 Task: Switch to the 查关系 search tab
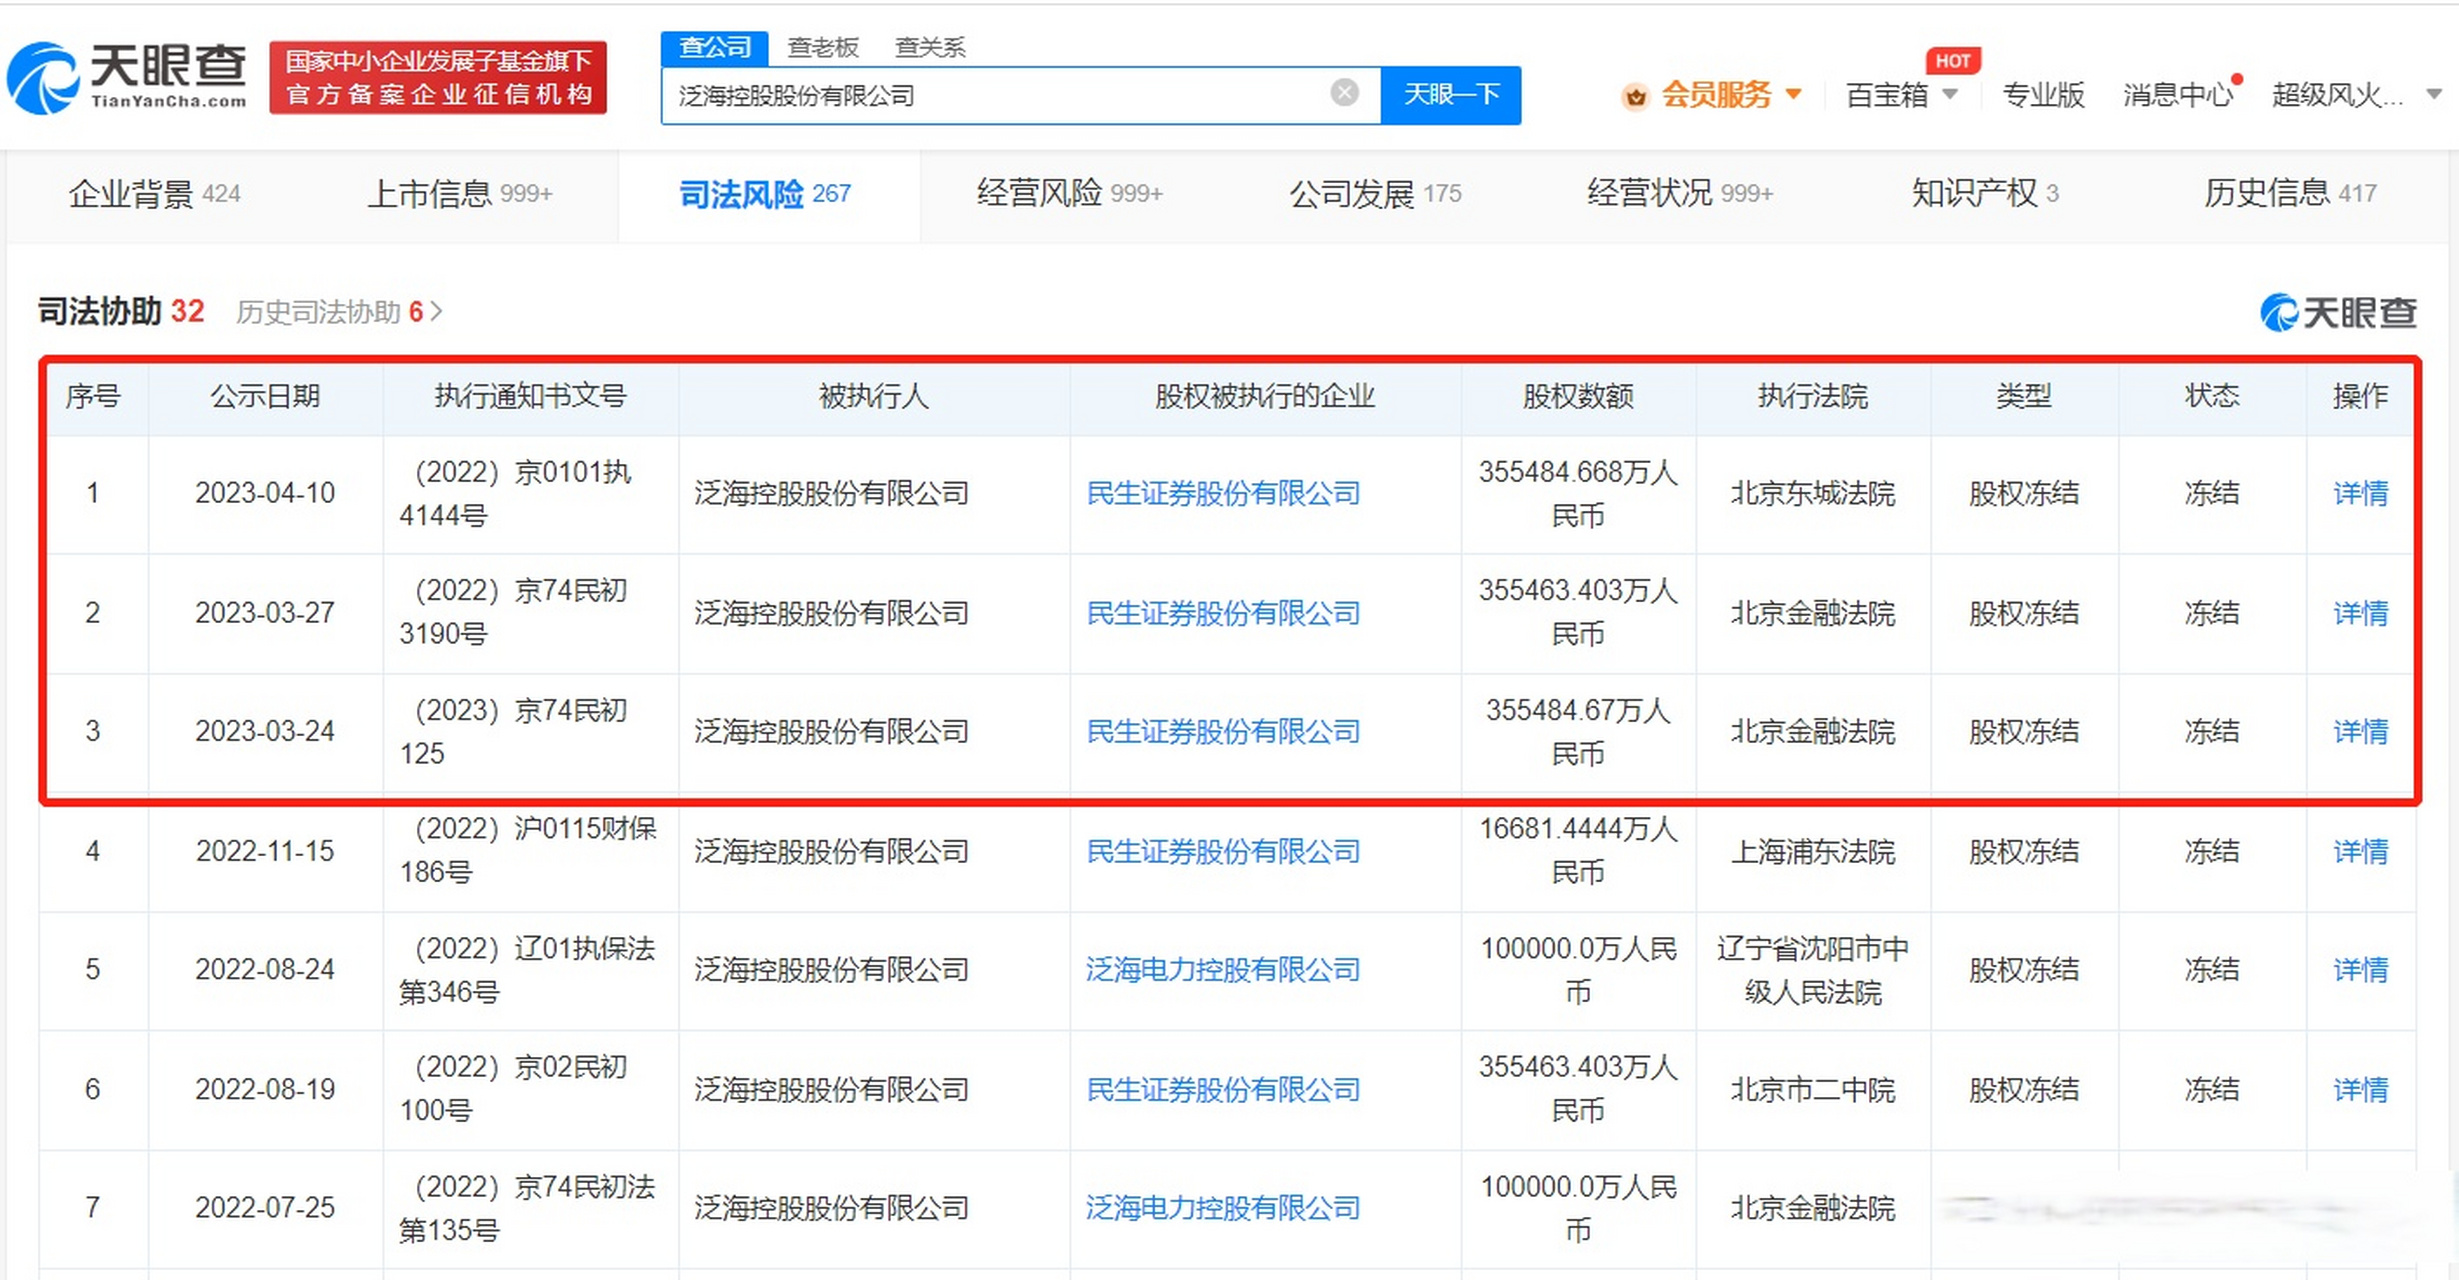coord(930,47)
